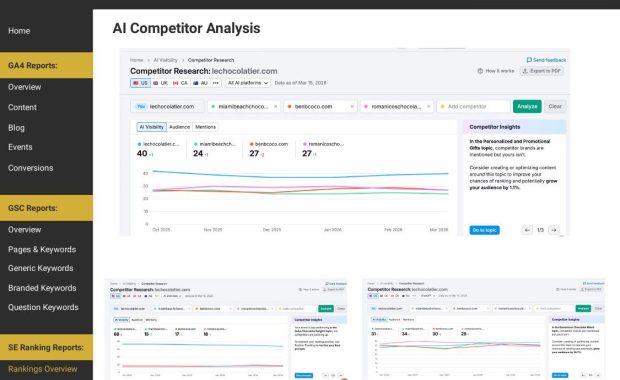Viewport: 620px width, 380px height.
Task: Switch to the Audience tab
Action: (x=180, y=127)
